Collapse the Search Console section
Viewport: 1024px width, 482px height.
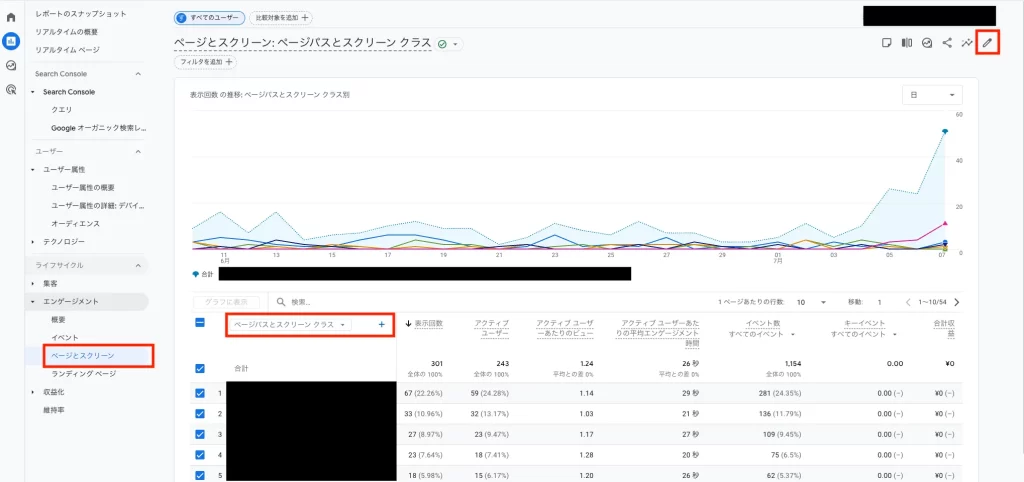pos(138,74)
